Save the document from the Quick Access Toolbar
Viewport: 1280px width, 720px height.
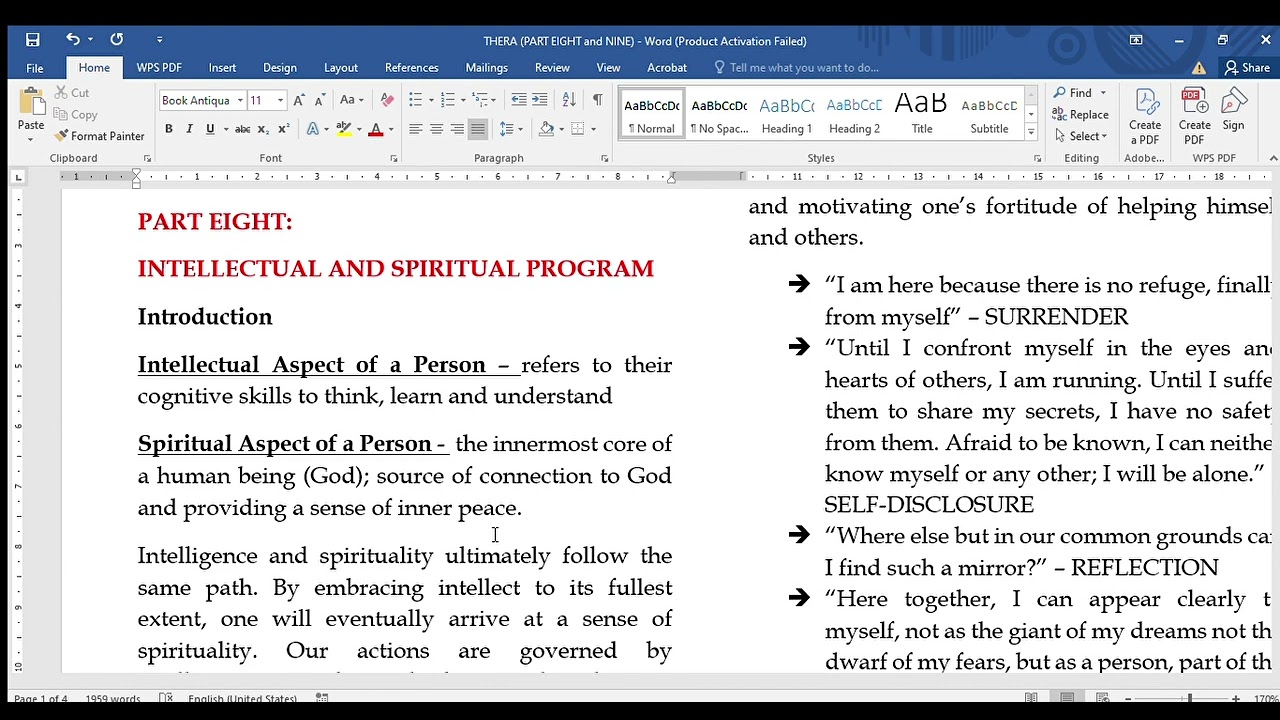coord(33,40)
